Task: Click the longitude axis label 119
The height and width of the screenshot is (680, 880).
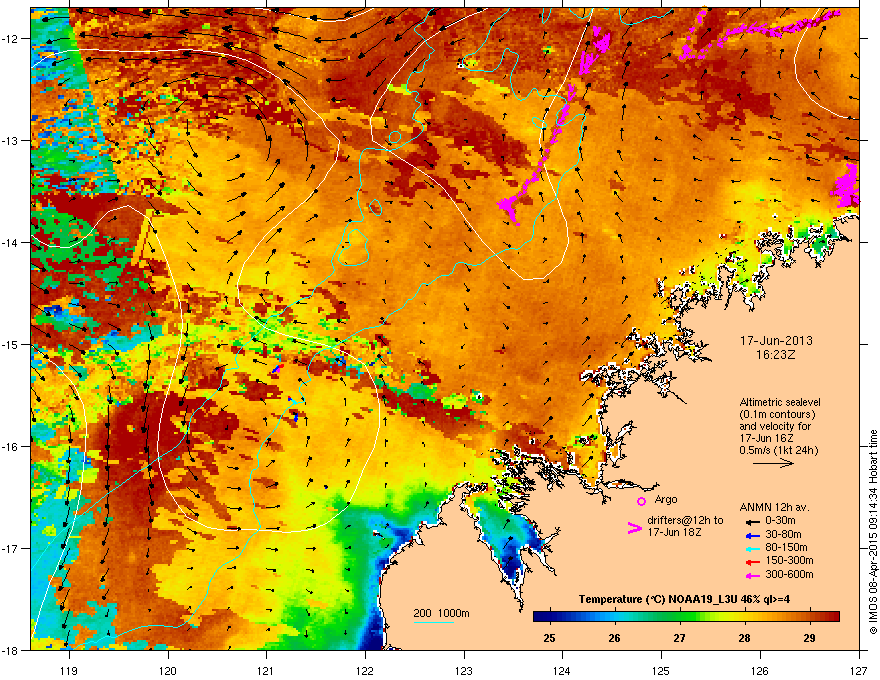Action: (69, 671)
